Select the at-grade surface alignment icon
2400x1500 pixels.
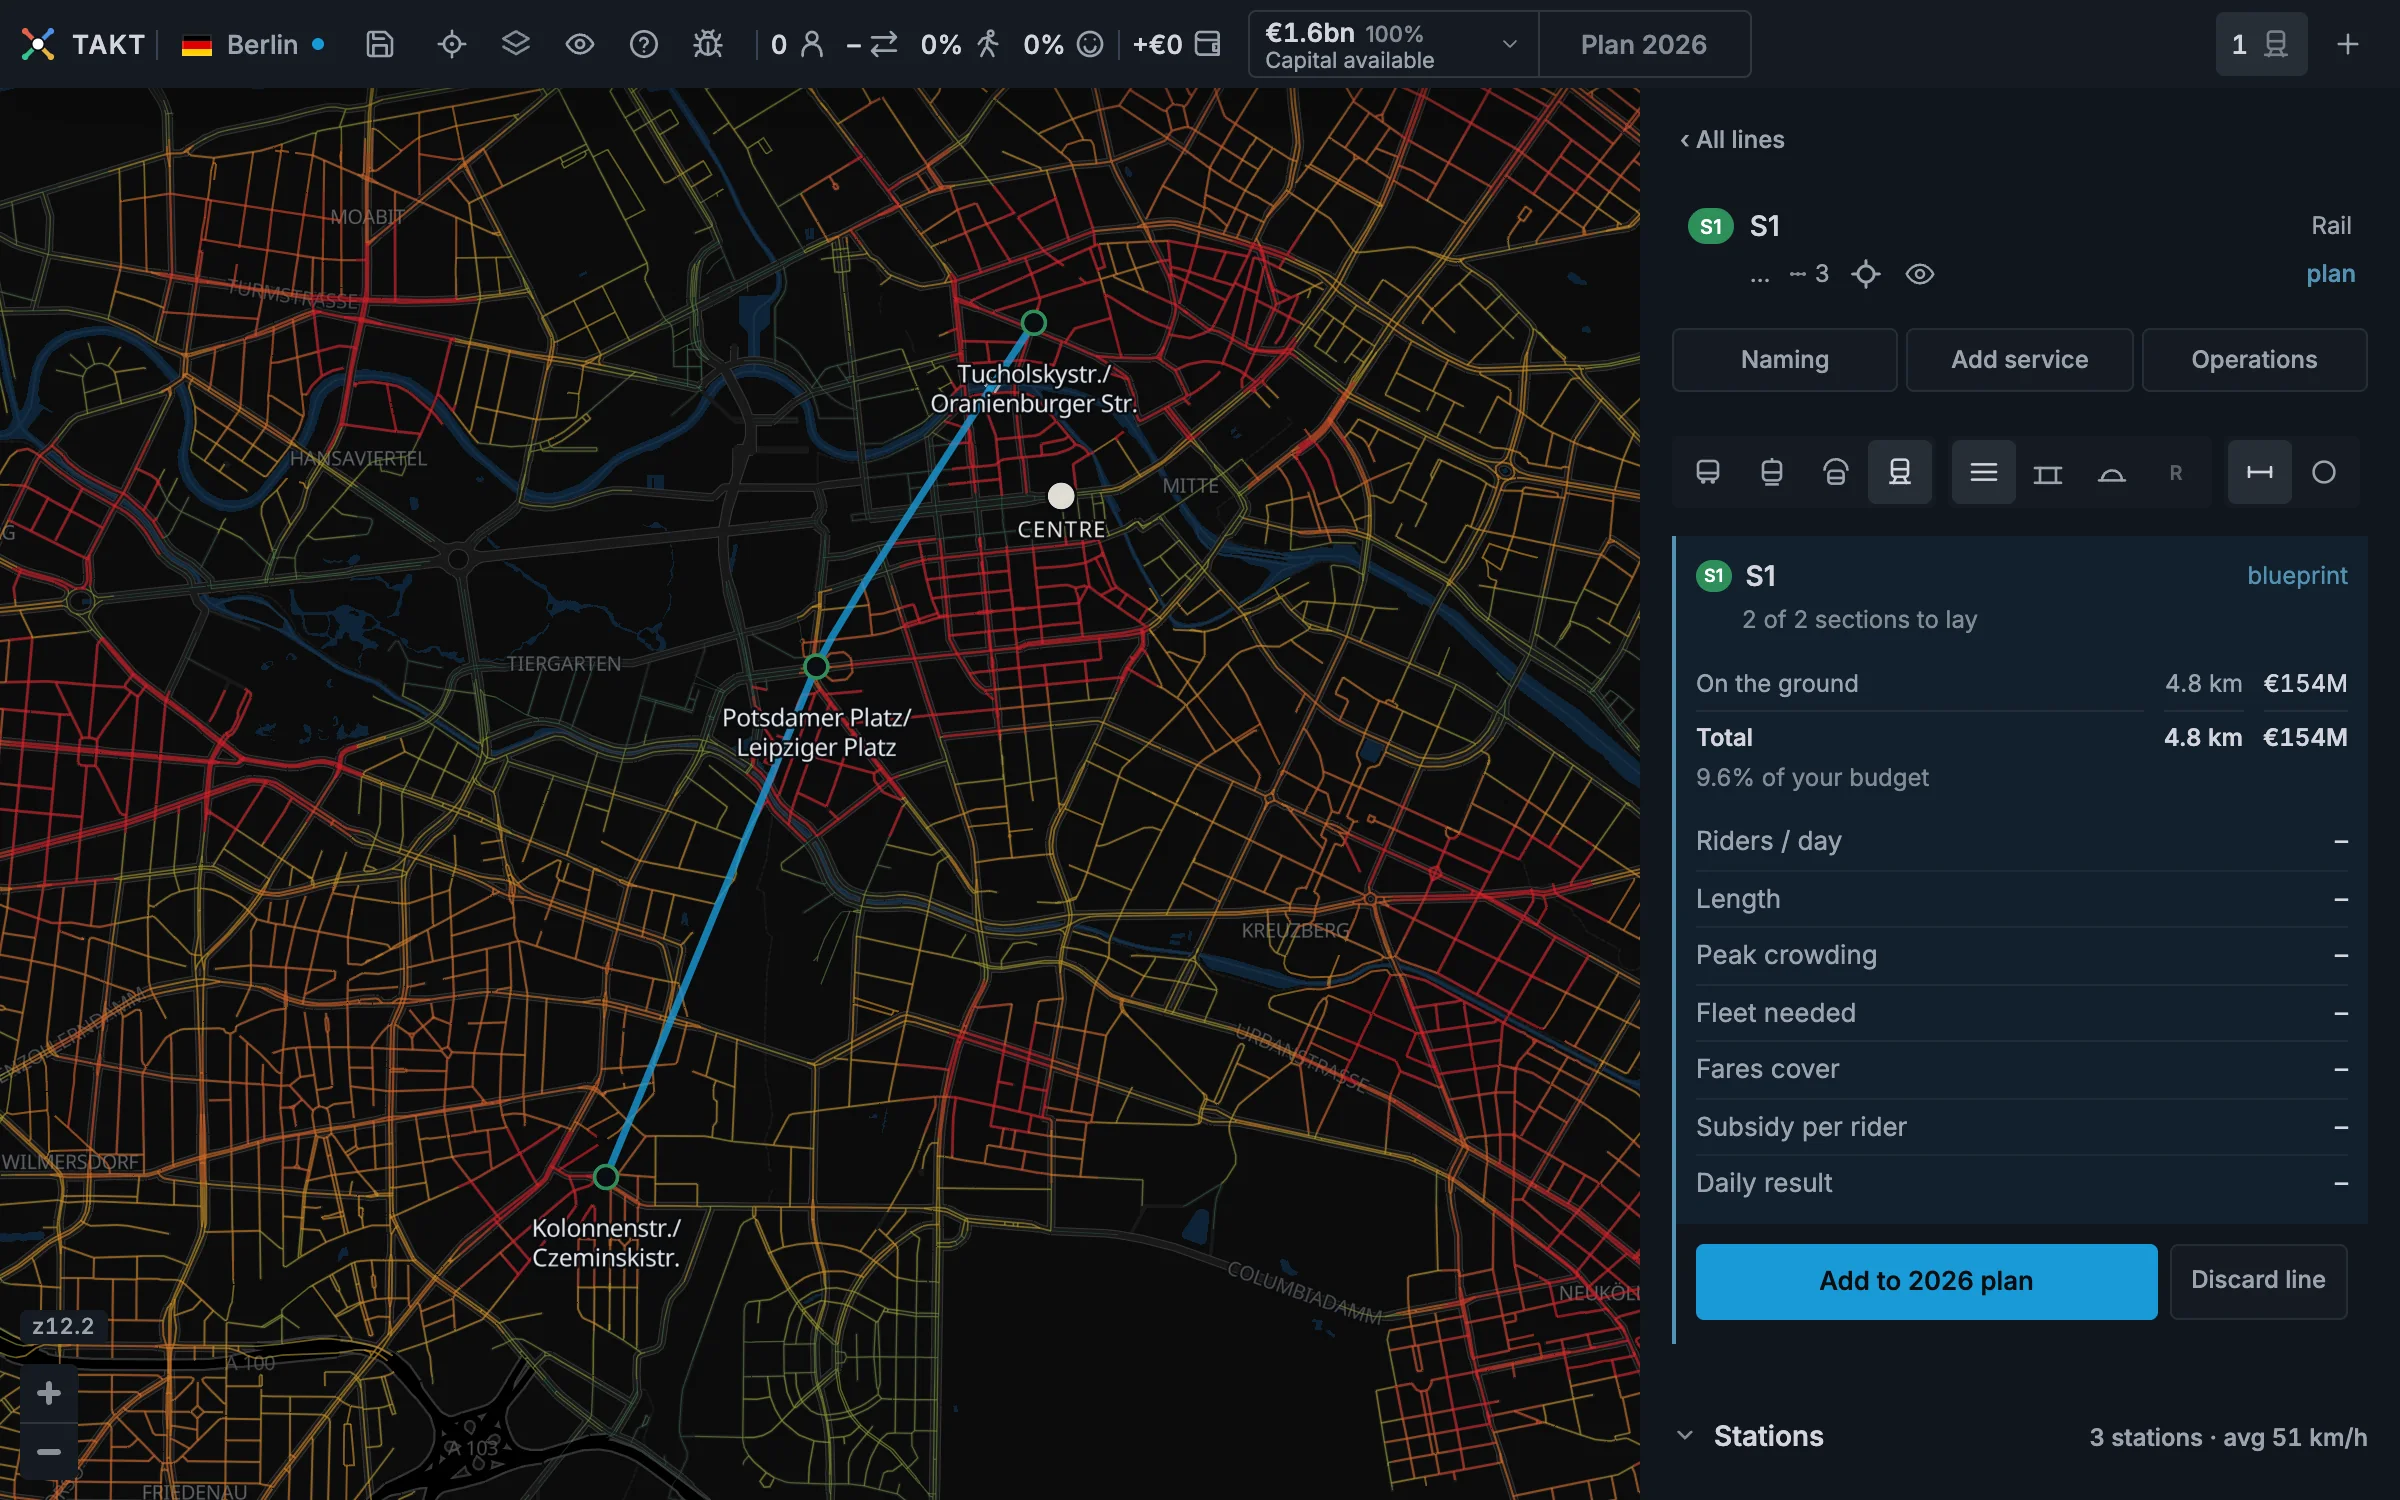(1984, 472)
